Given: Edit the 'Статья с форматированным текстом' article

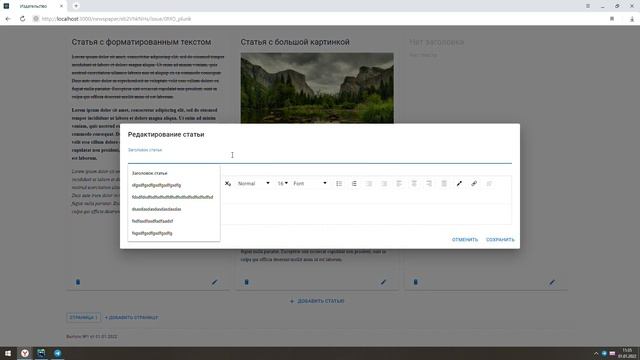Looking at the screenshot, I should click(x=214, y=282).
